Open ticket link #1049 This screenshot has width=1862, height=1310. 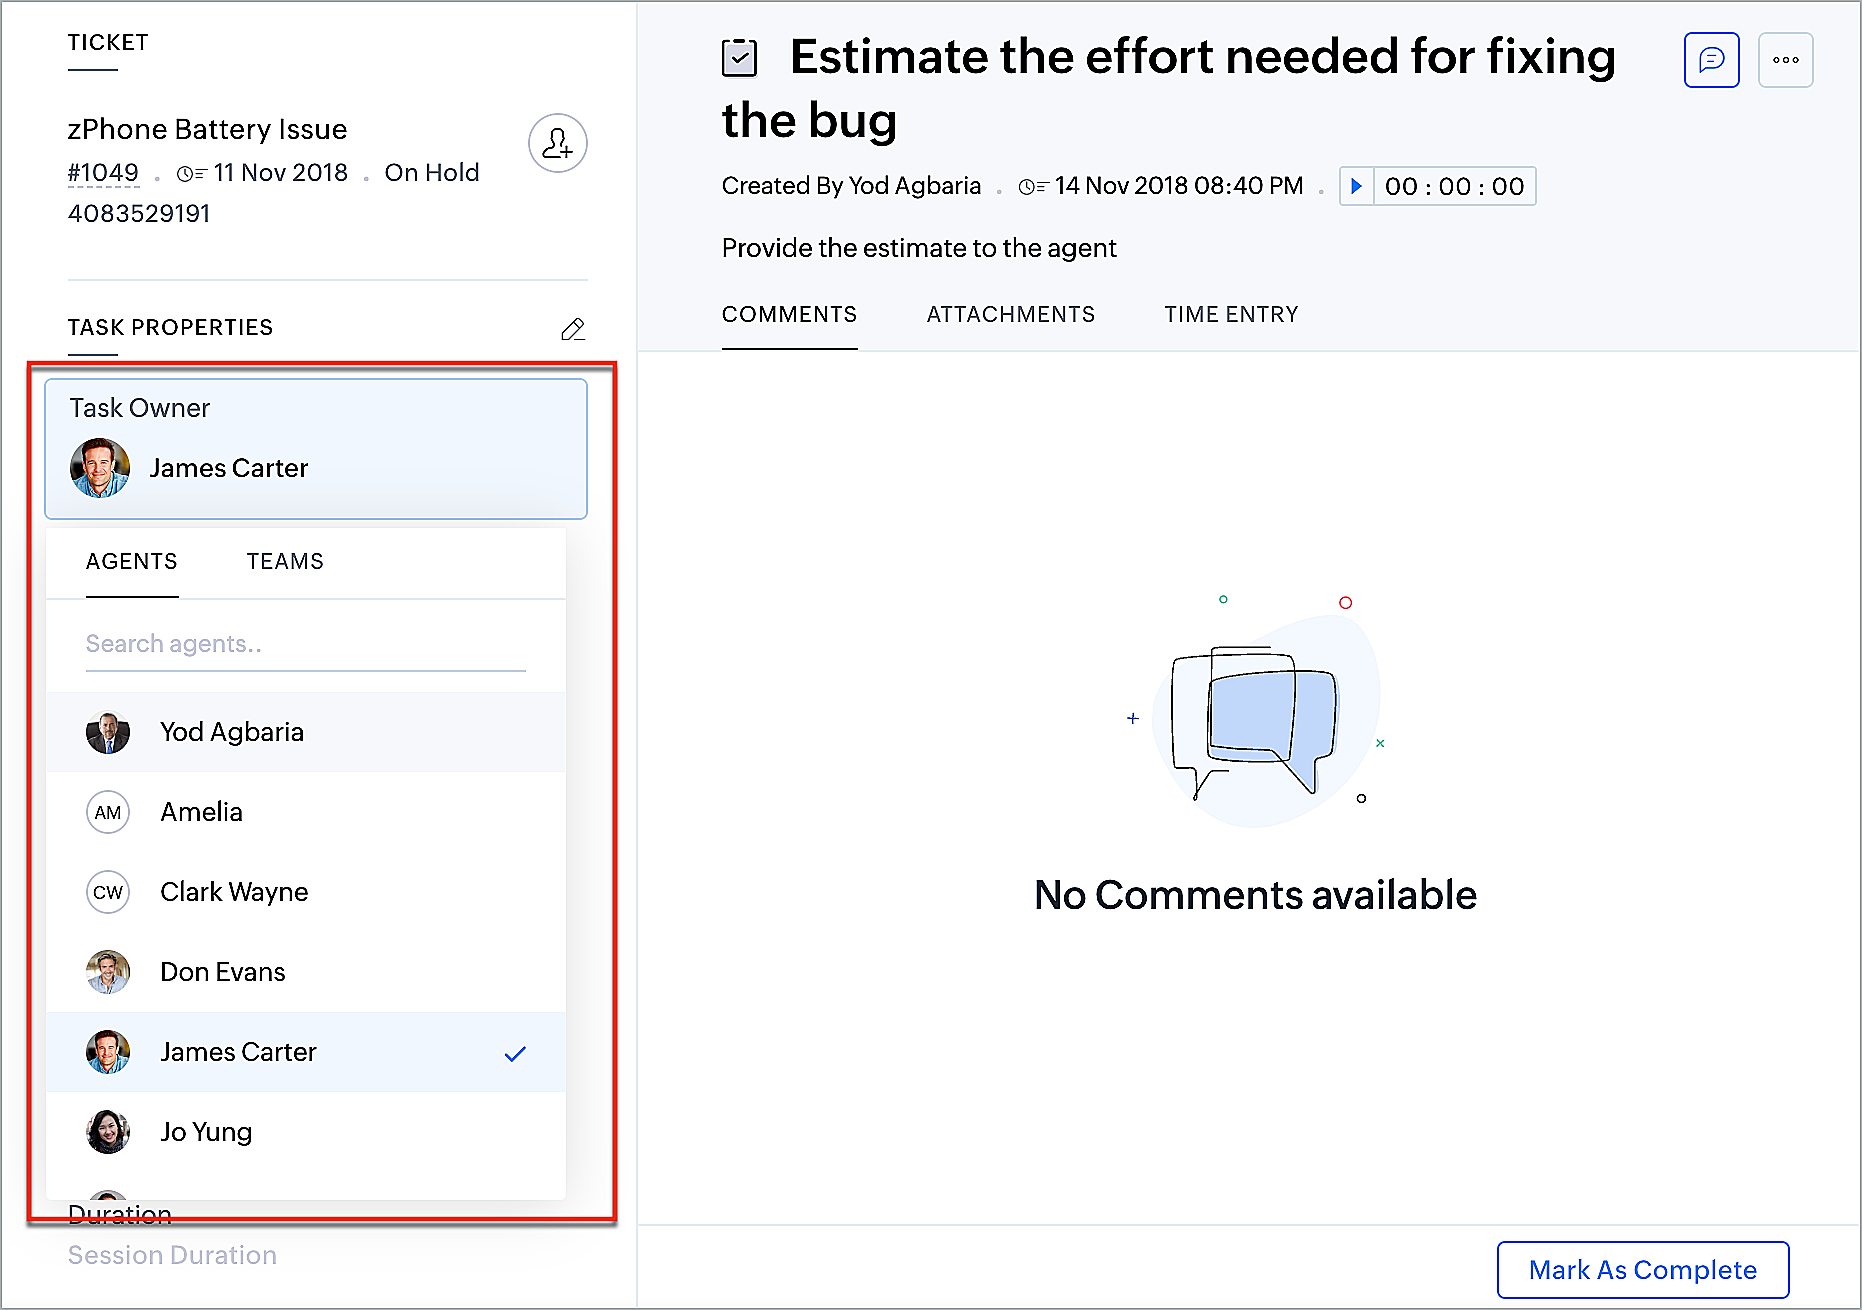[103, 173]
